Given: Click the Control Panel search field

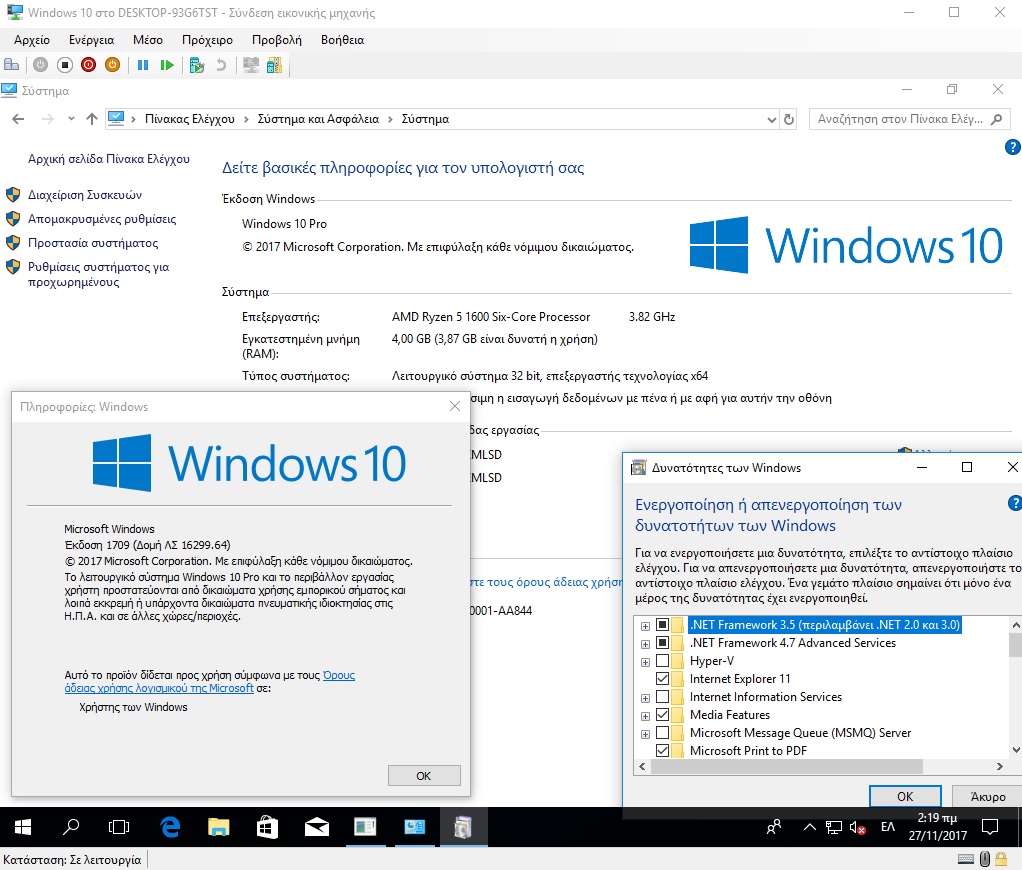Looking at the screenshot, I should [910, 119].
